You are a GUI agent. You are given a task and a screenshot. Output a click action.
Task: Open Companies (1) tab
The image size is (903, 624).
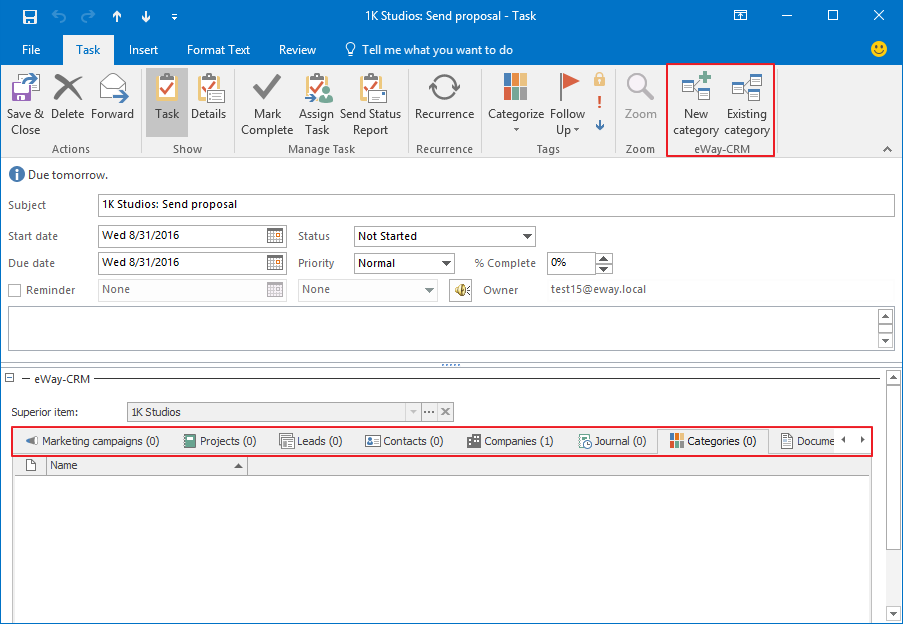[510, 442]
